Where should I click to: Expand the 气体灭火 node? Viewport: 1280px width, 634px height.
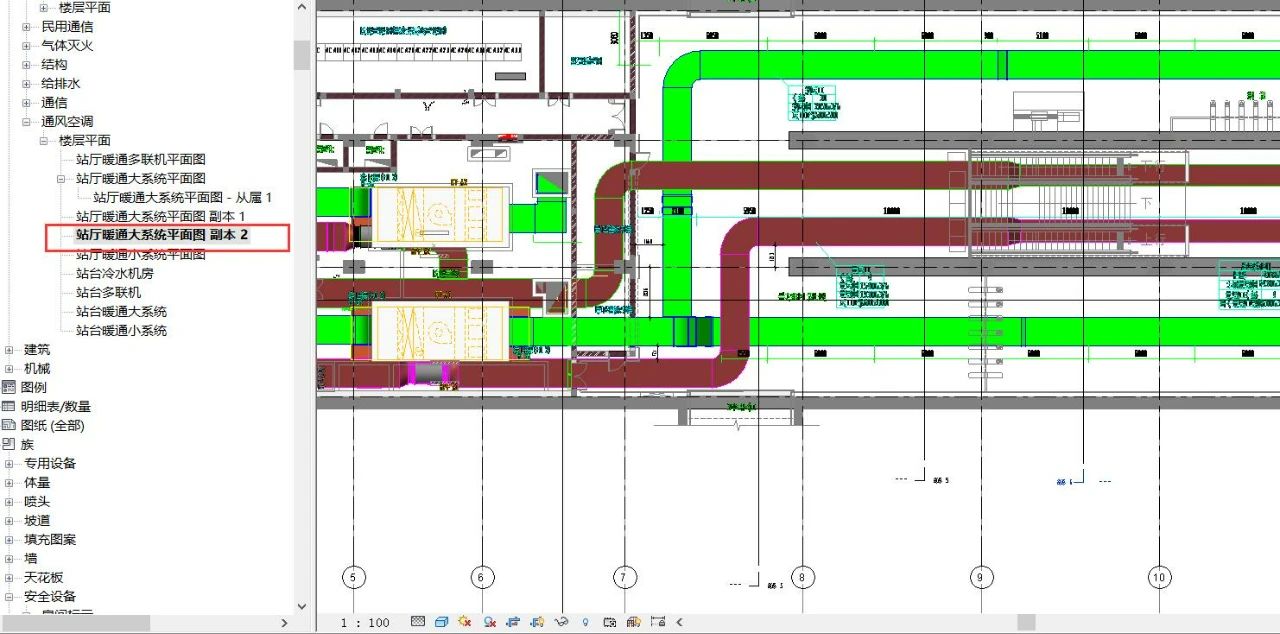[27, 46]
